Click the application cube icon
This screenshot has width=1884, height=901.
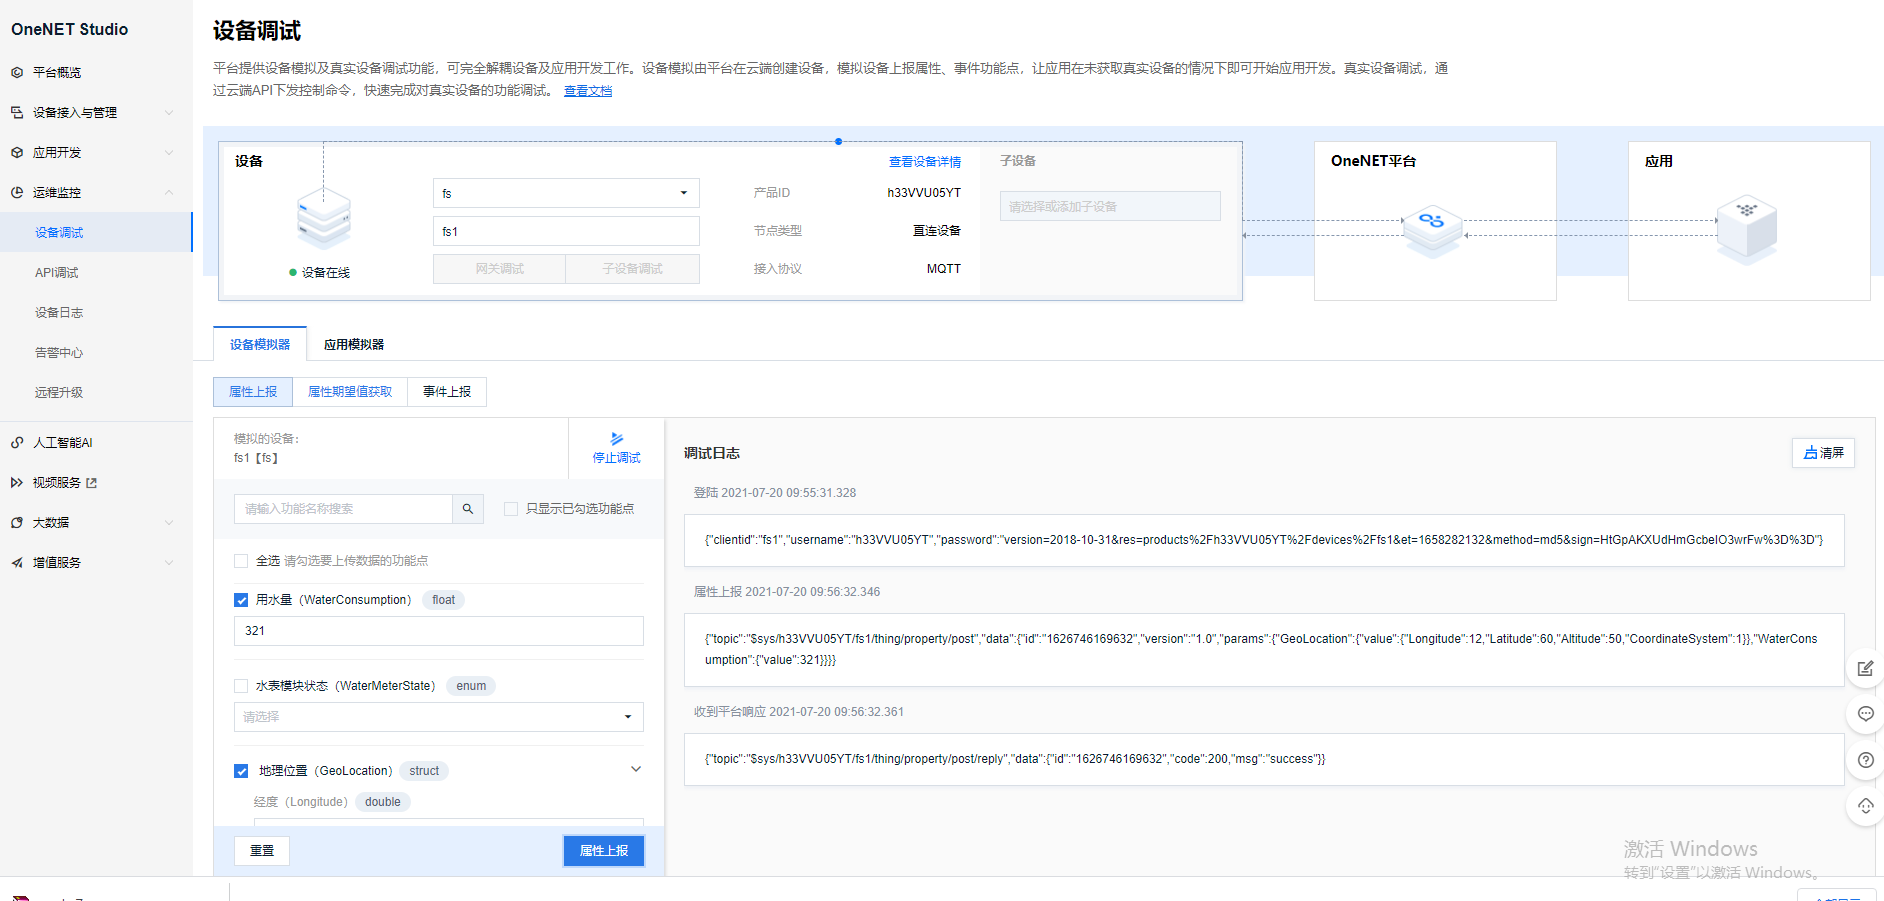point(1746,226)
